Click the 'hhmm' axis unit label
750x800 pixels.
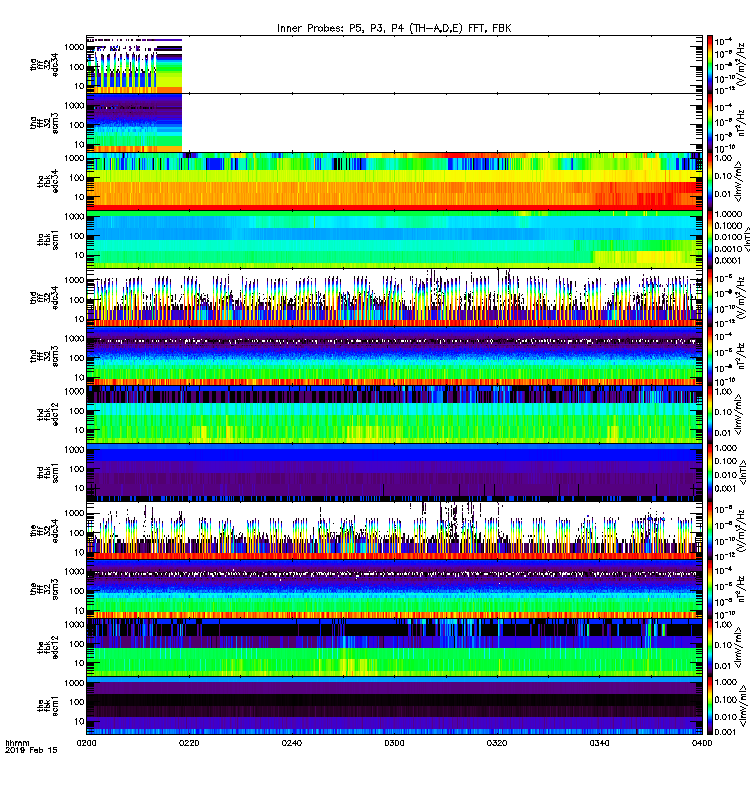[x=17, y=743]
